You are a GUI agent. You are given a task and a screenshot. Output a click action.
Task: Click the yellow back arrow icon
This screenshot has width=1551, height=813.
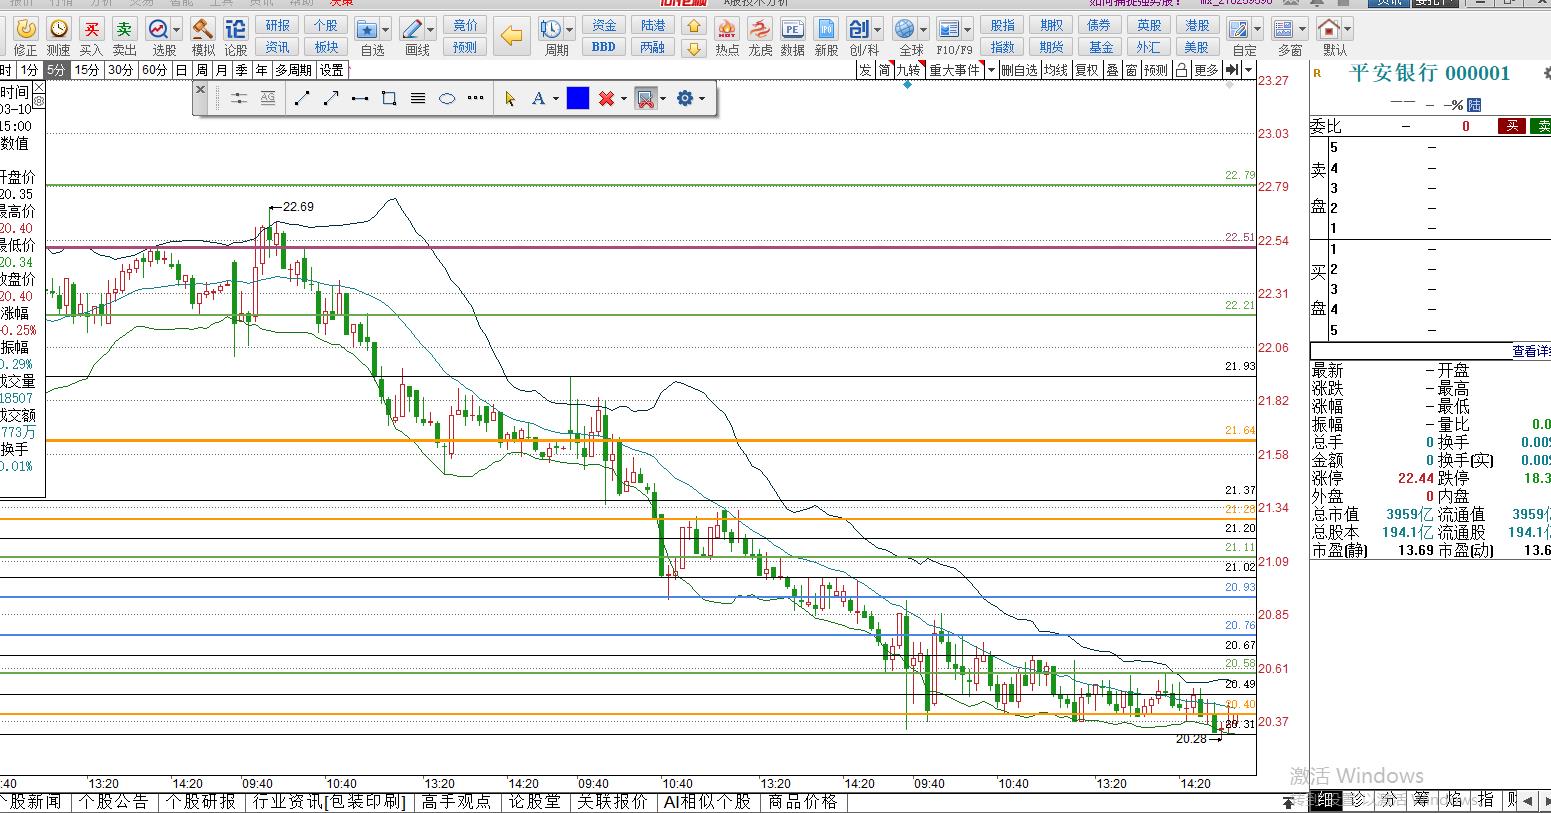[511, 37]
